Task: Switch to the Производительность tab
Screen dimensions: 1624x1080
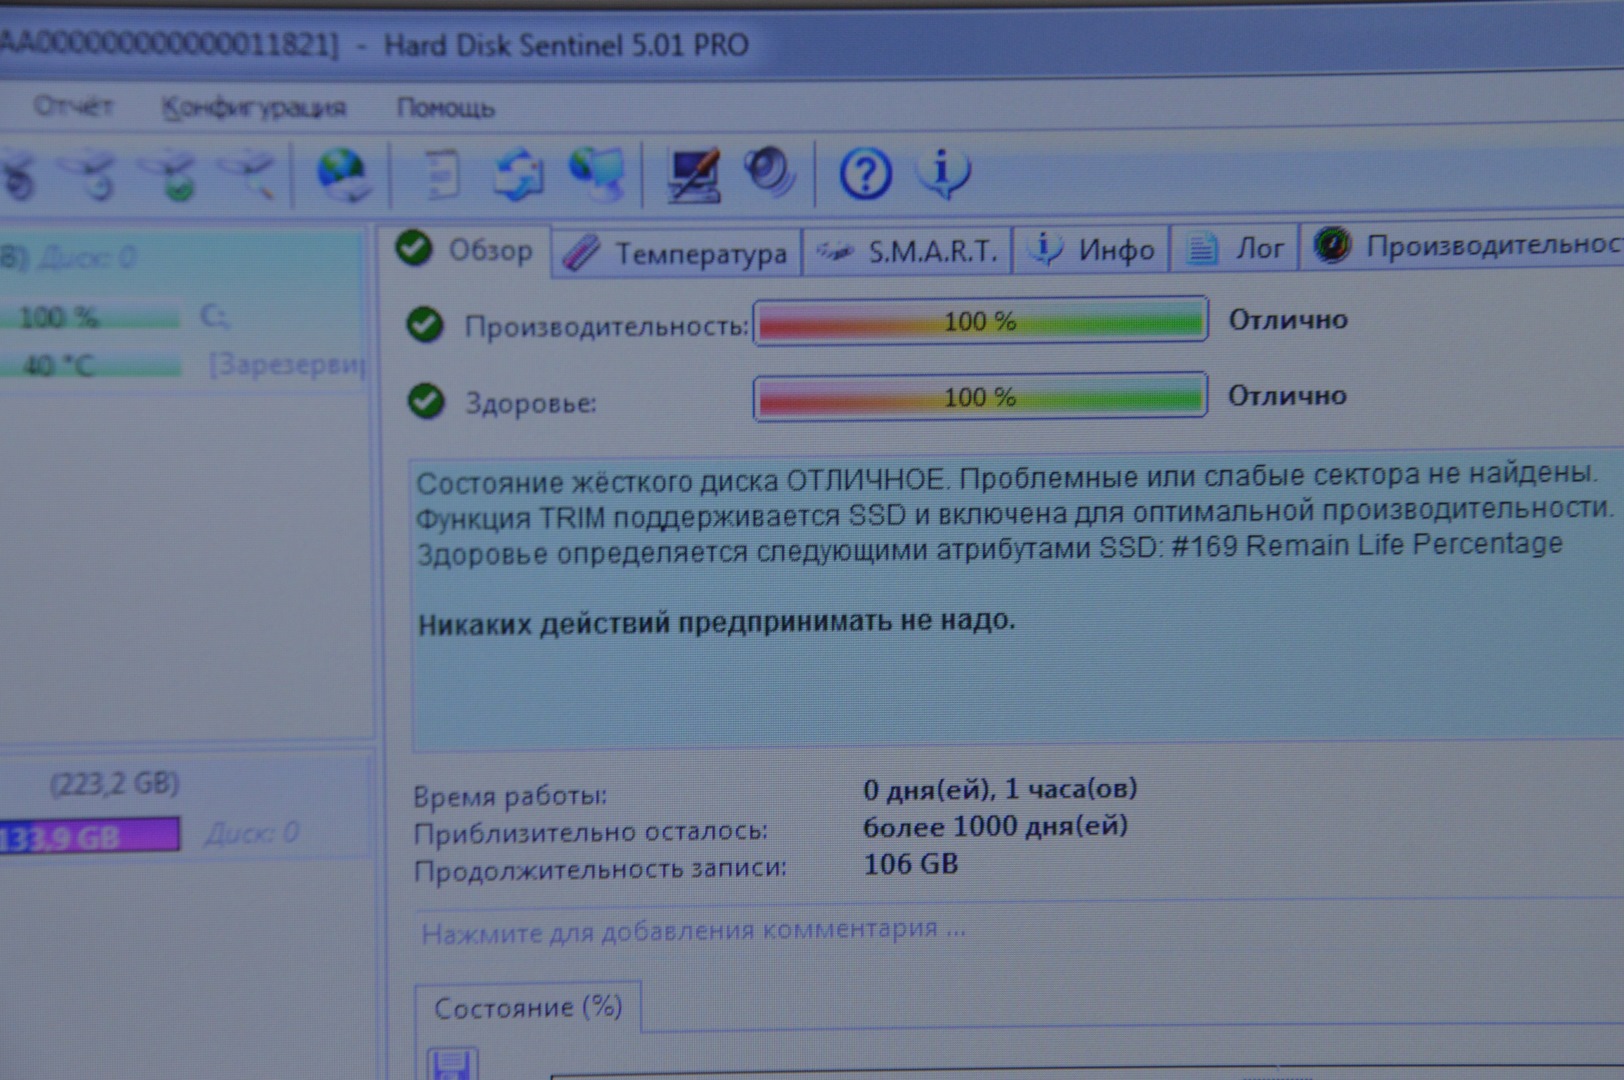Action: pyautogui.click(x=1462, y=245)
